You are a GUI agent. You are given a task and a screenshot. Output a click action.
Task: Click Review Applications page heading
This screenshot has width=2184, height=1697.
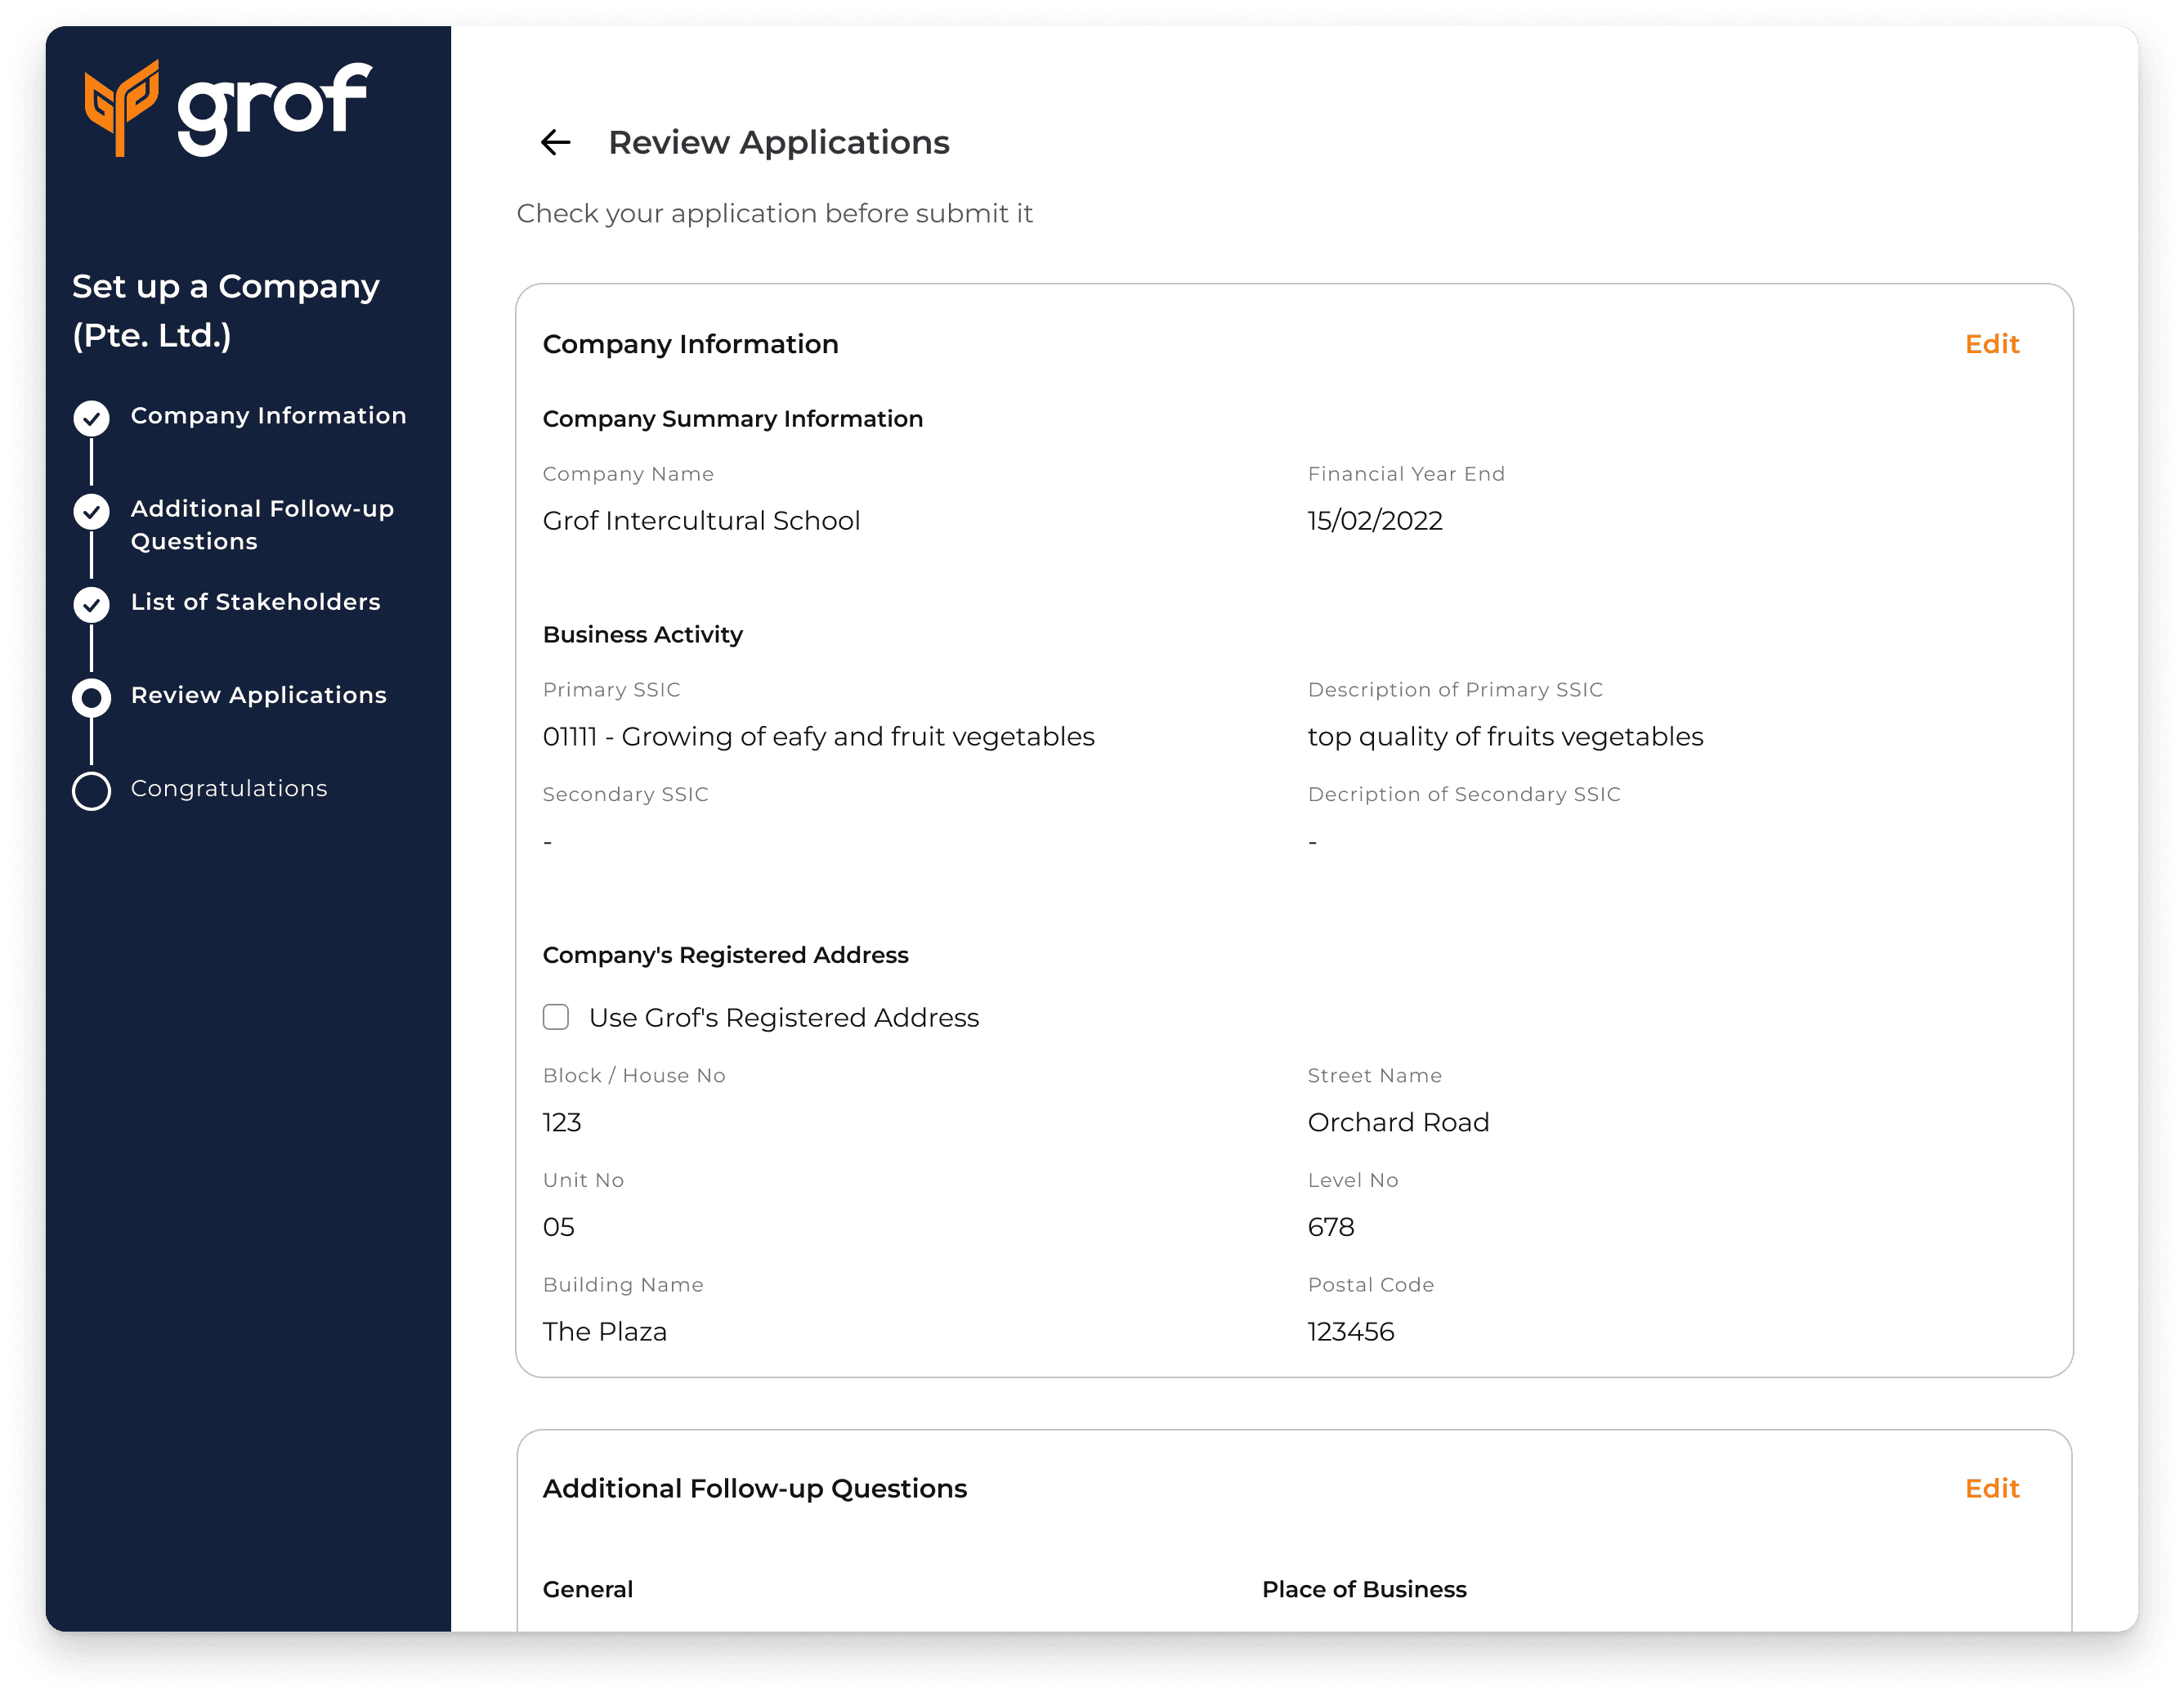coord(779,142)
